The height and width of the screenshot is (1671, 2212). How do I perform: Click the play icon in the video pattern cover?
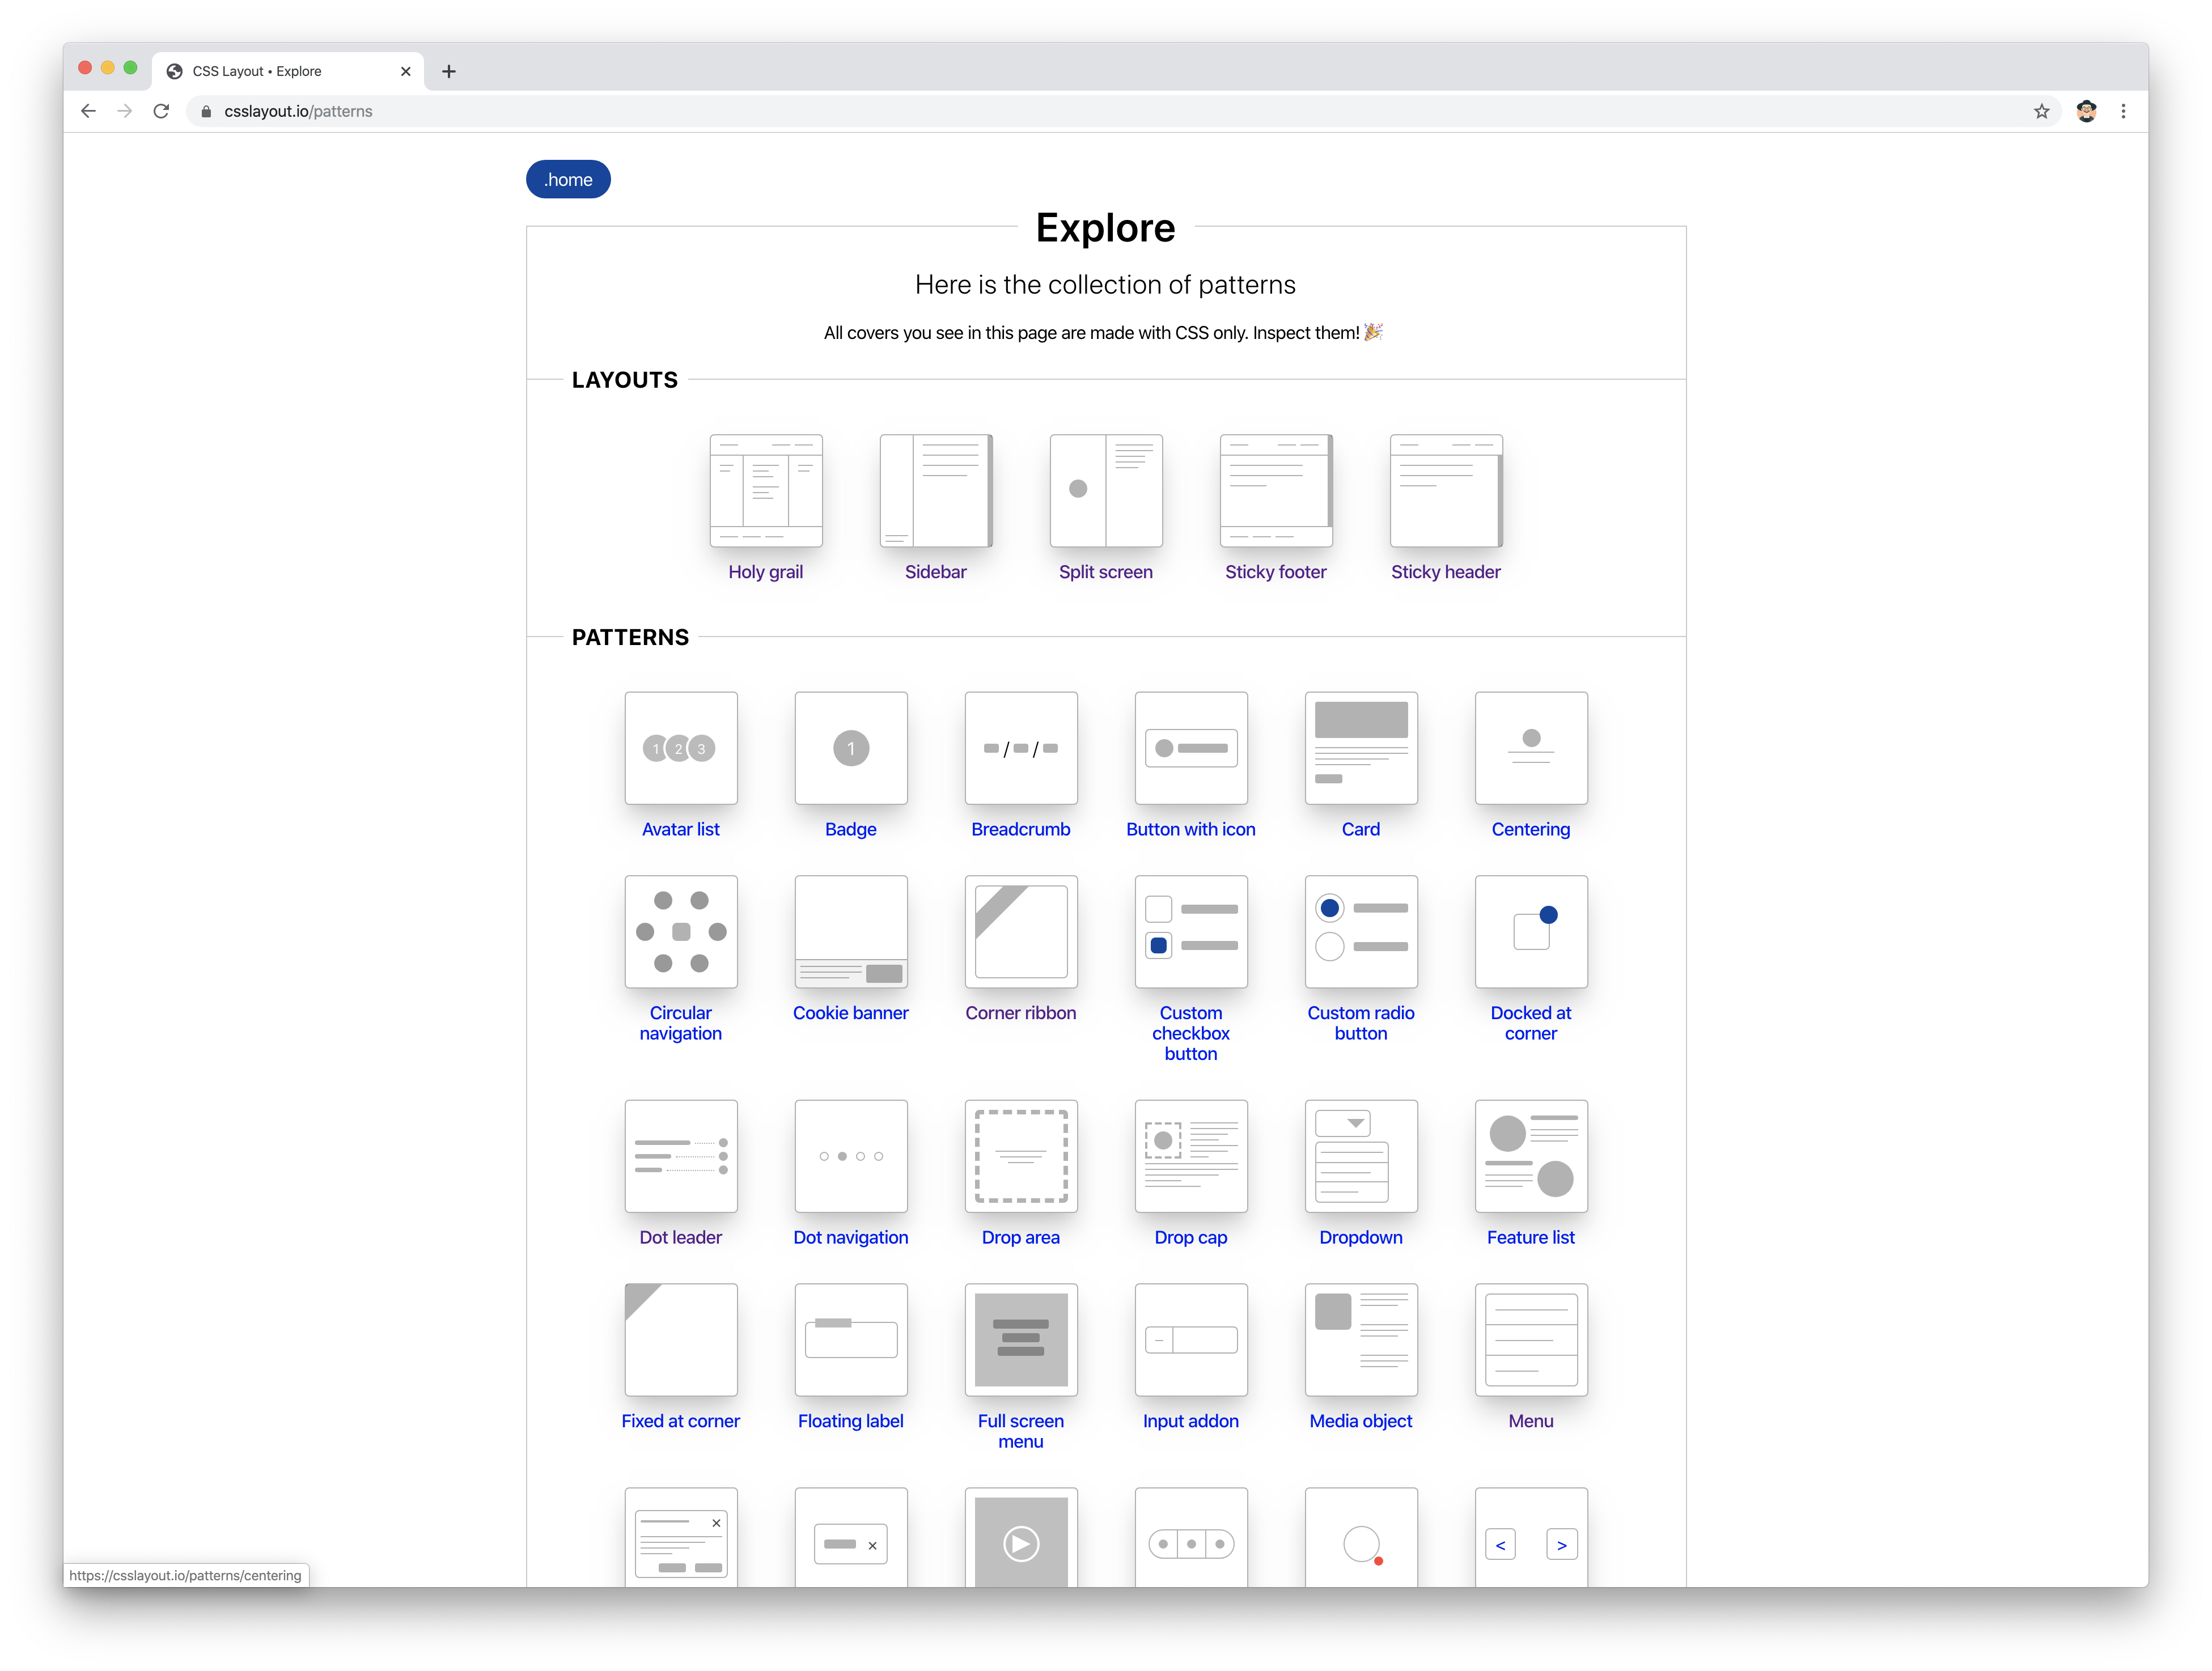1021,1544
